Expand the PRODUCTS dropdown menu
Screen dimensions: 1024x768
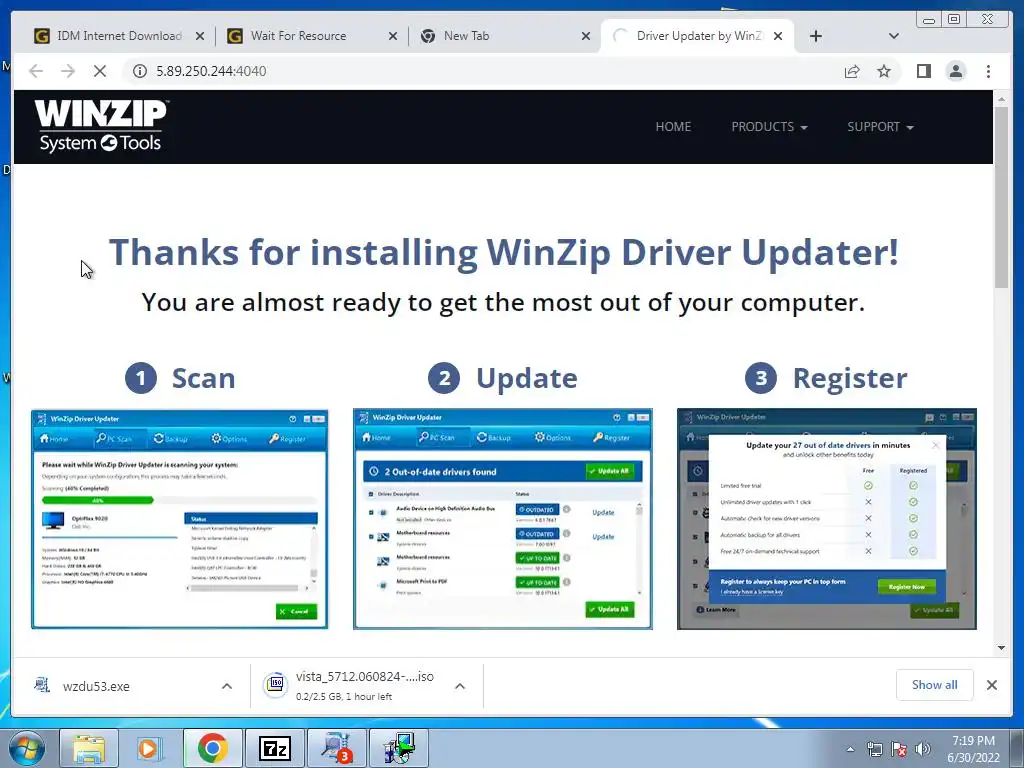click(x=769, y=127)
